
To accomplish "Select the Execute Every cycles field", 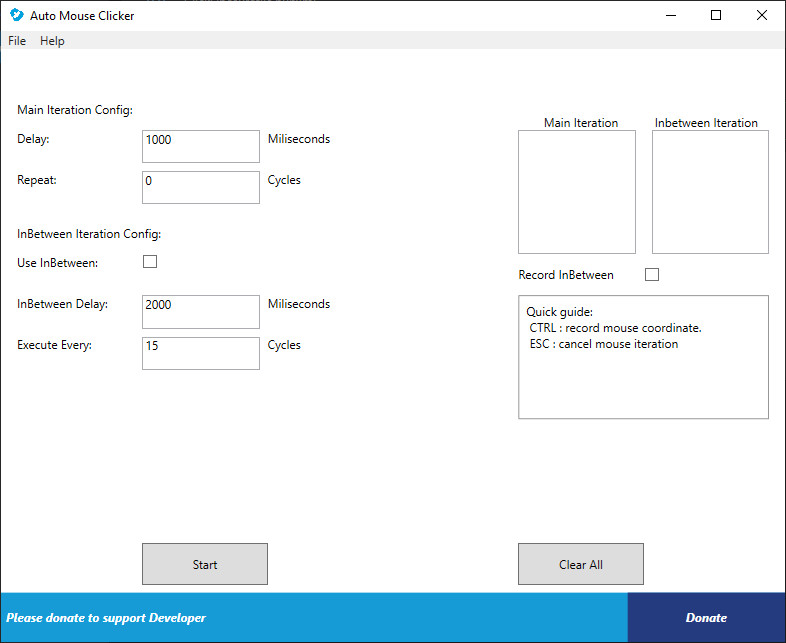I will (201, 353).
